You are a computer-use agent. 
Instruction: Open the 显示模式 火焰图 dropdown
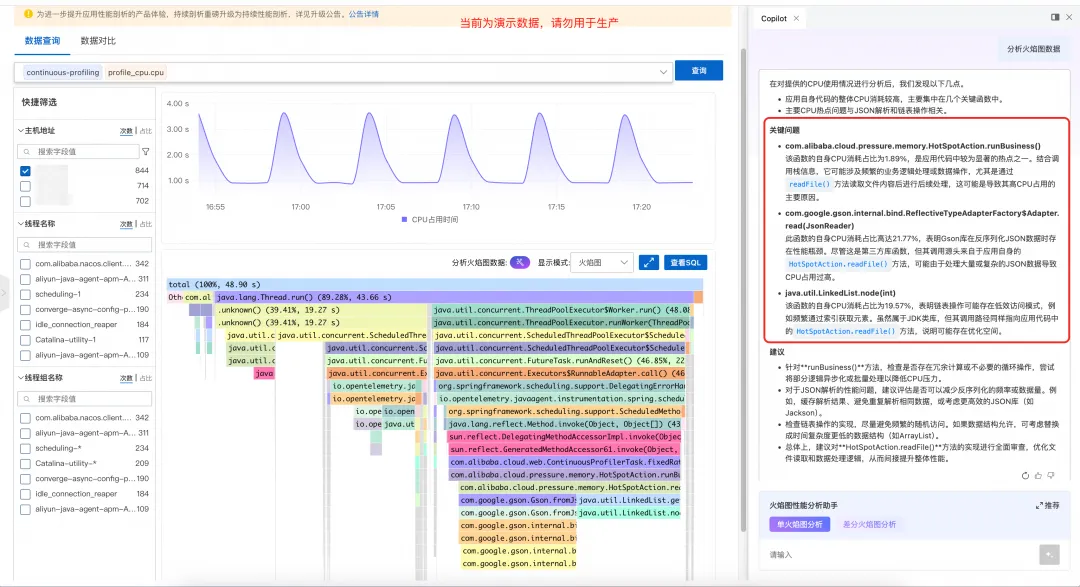[601, 262]
